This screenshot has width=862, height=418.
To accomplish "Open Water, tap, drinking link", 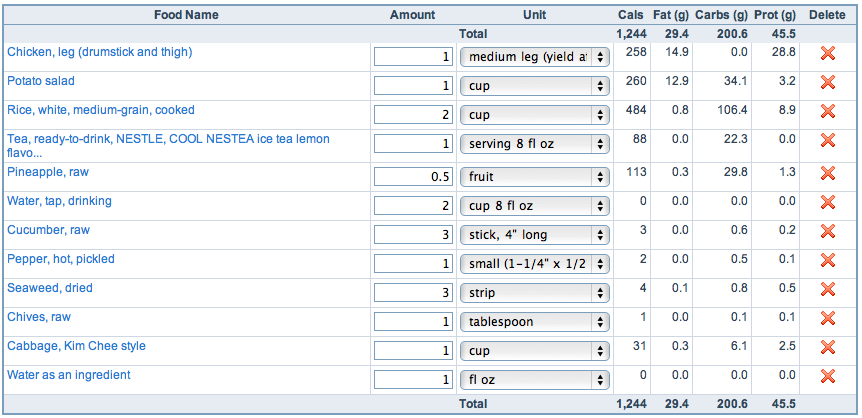I will tap(59, 201).
